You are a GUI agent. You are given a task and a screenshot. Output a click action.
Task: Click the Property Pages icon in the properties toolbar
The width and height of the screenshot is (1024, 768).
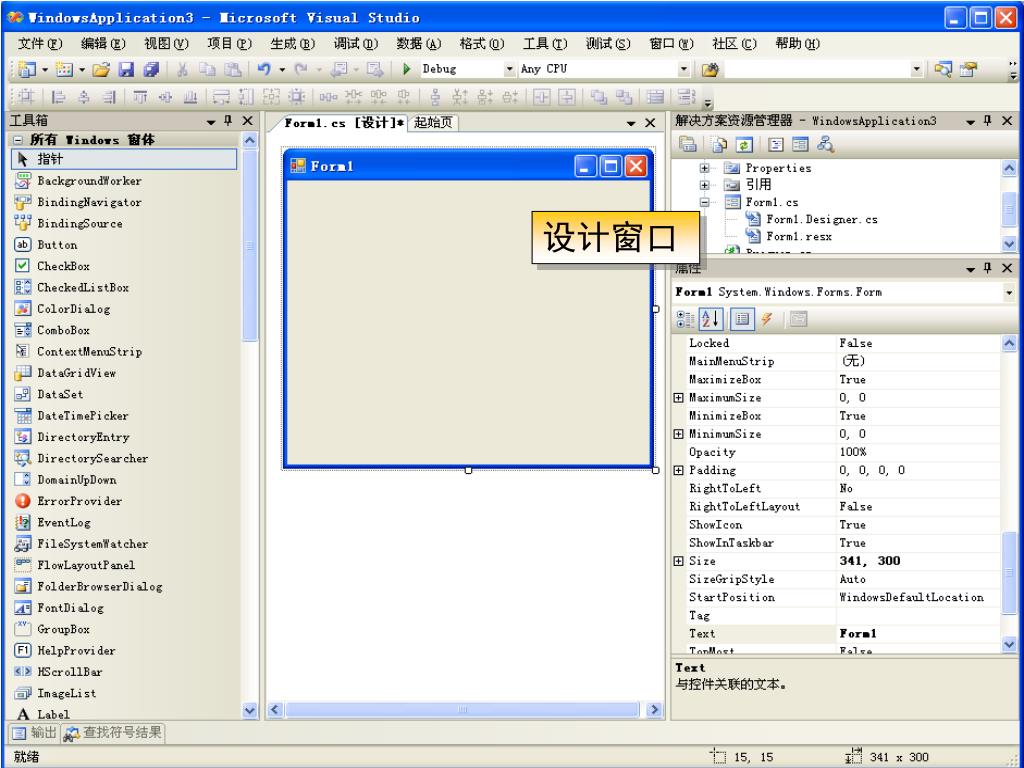798,319
